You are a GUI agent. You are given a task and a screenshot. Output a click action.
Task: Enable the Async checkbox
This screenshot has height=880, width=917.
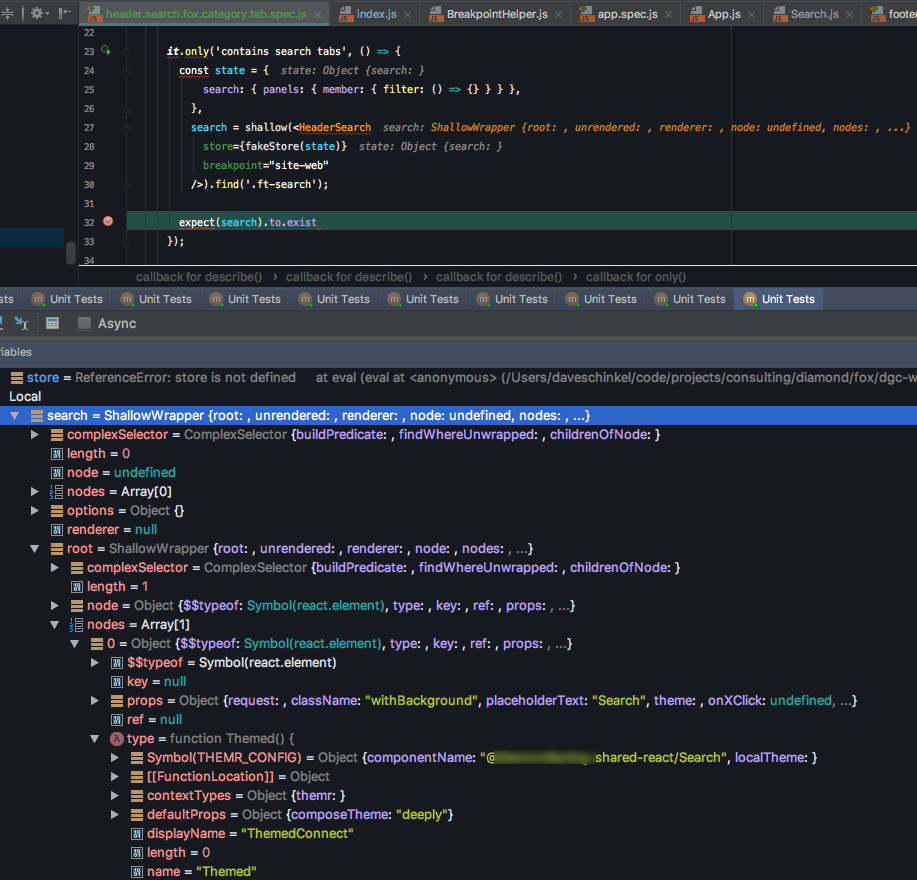point(84,323)
